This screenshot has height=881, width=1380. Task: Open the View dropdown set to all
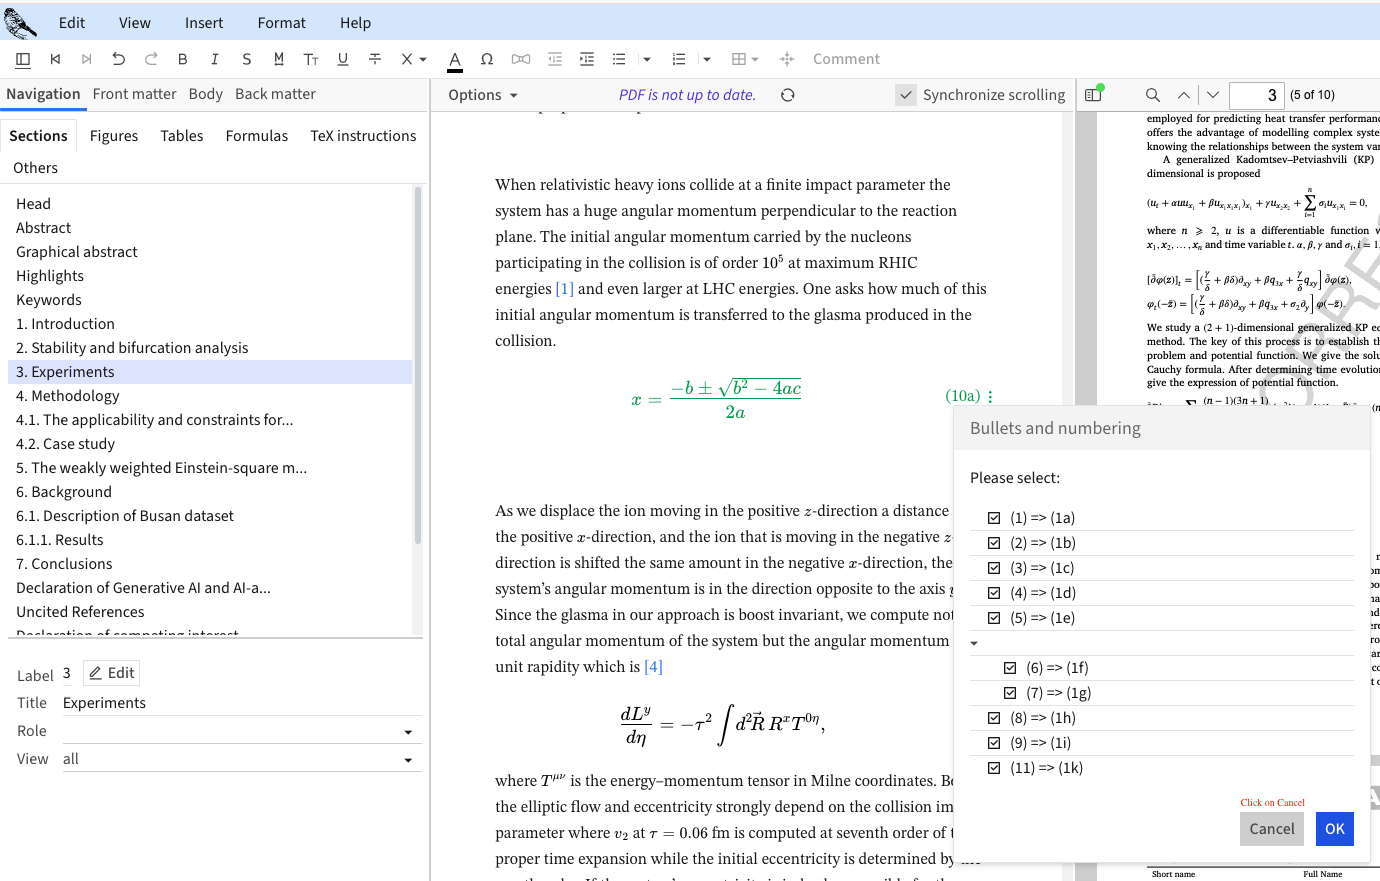click(x=240, y=760)
